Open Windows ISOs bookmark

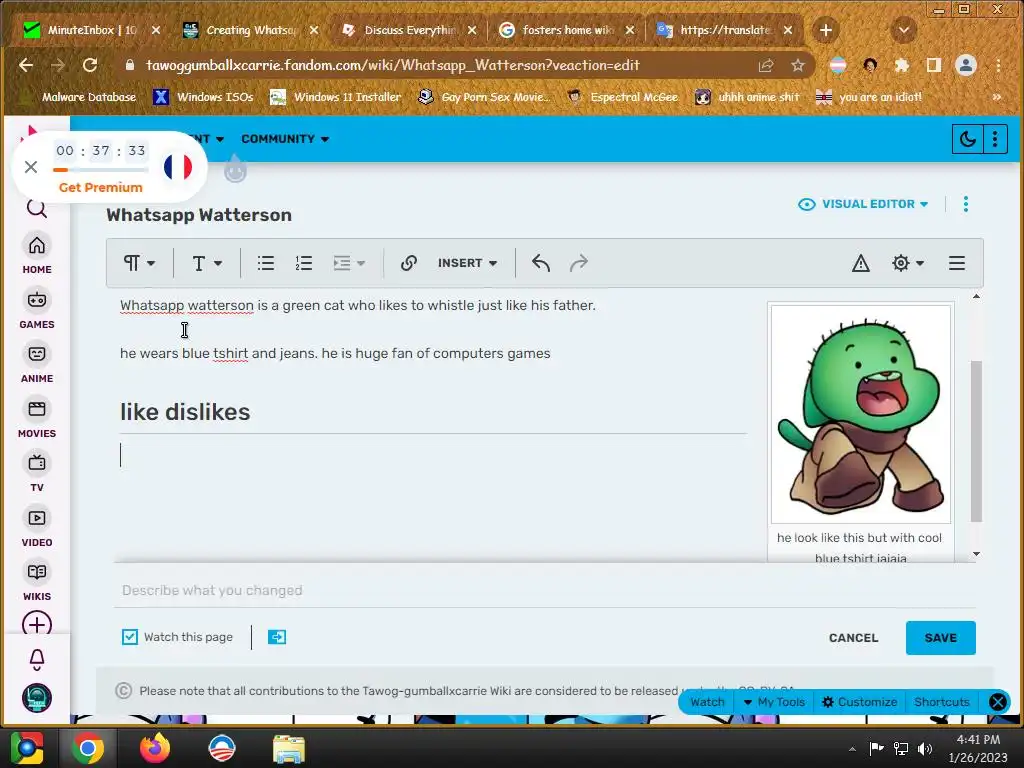tap(203, 97)
